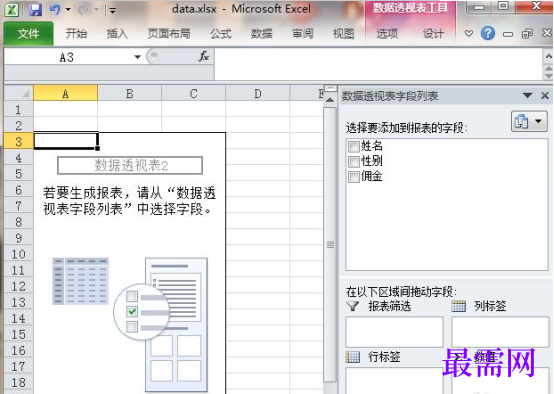
Task: Restore the workbook window icon
Action: pyautogui.click(x=527, y=34)
